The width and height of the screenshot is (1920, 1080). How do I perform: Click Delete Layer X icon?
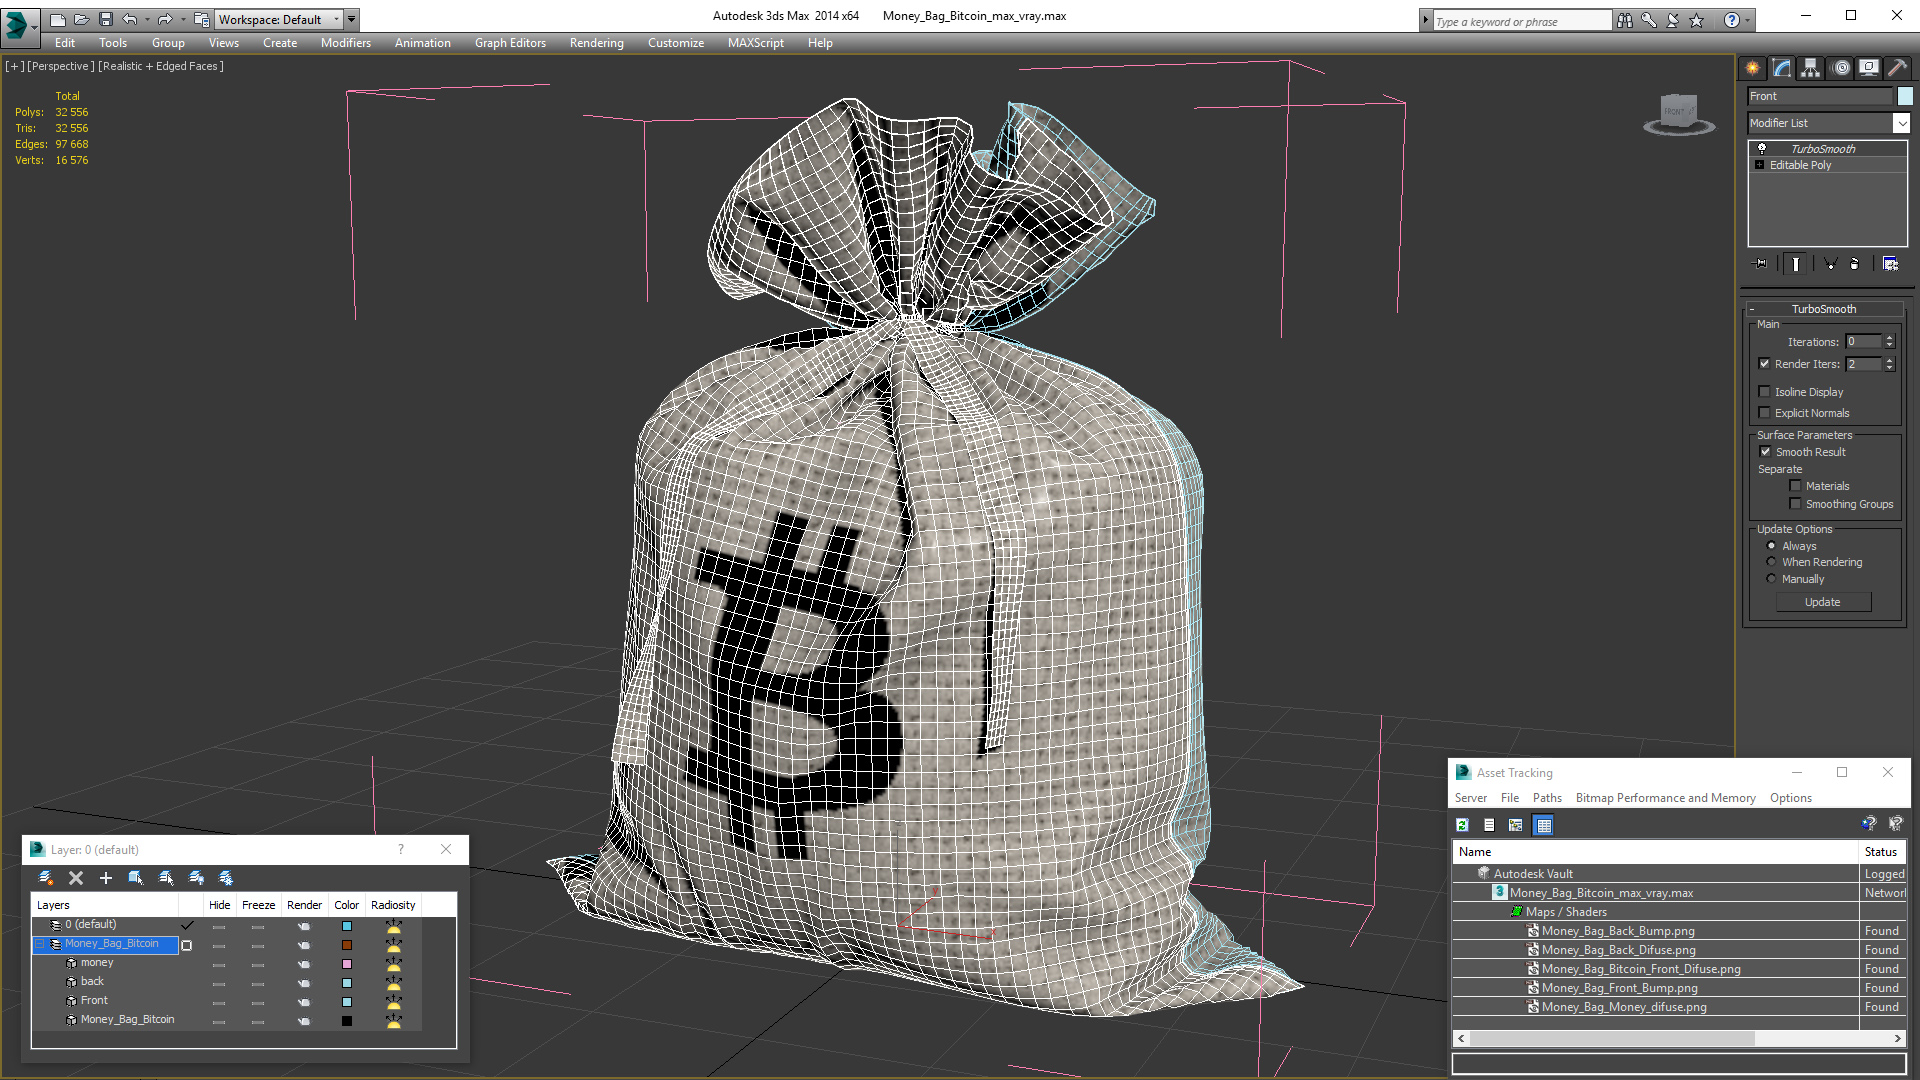pyautogui.click(x=76, y=878)
